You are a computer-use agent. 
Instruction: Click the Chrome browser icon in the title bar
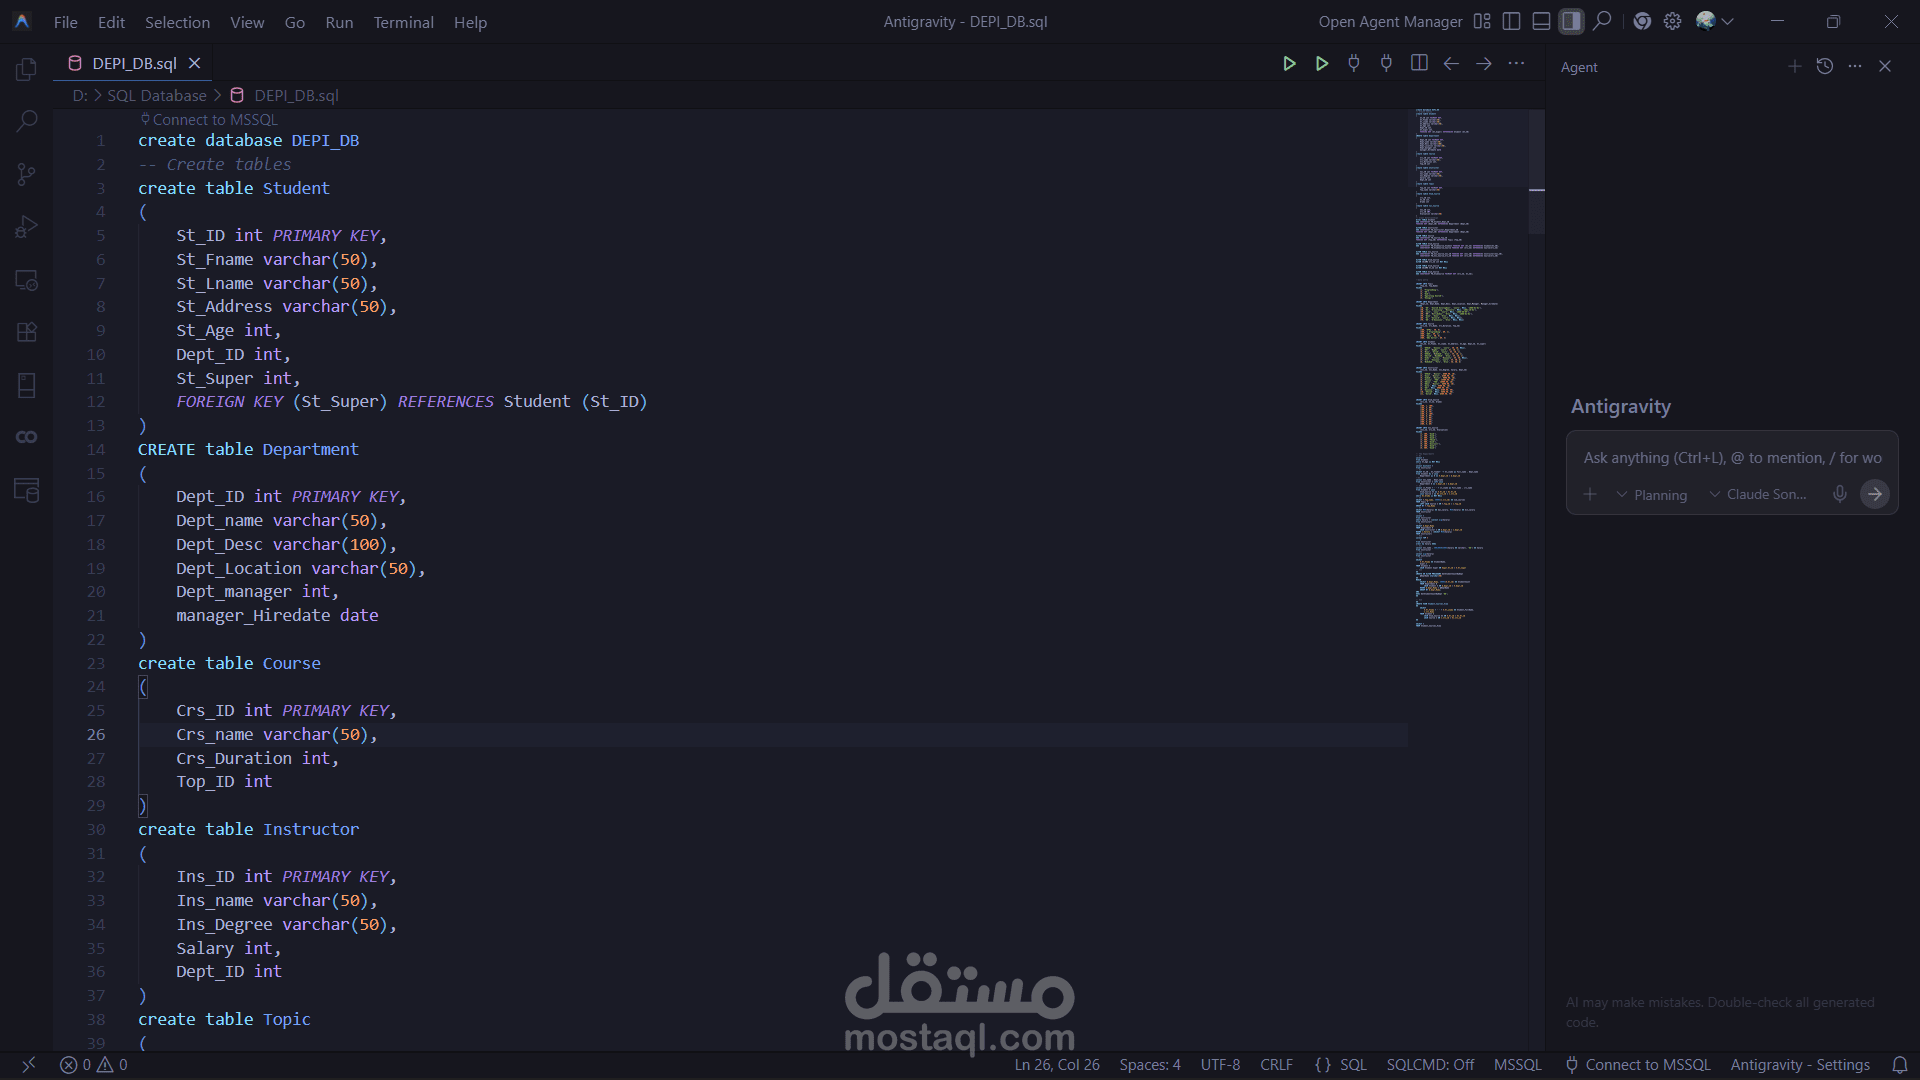click(x=1642, y=21)
